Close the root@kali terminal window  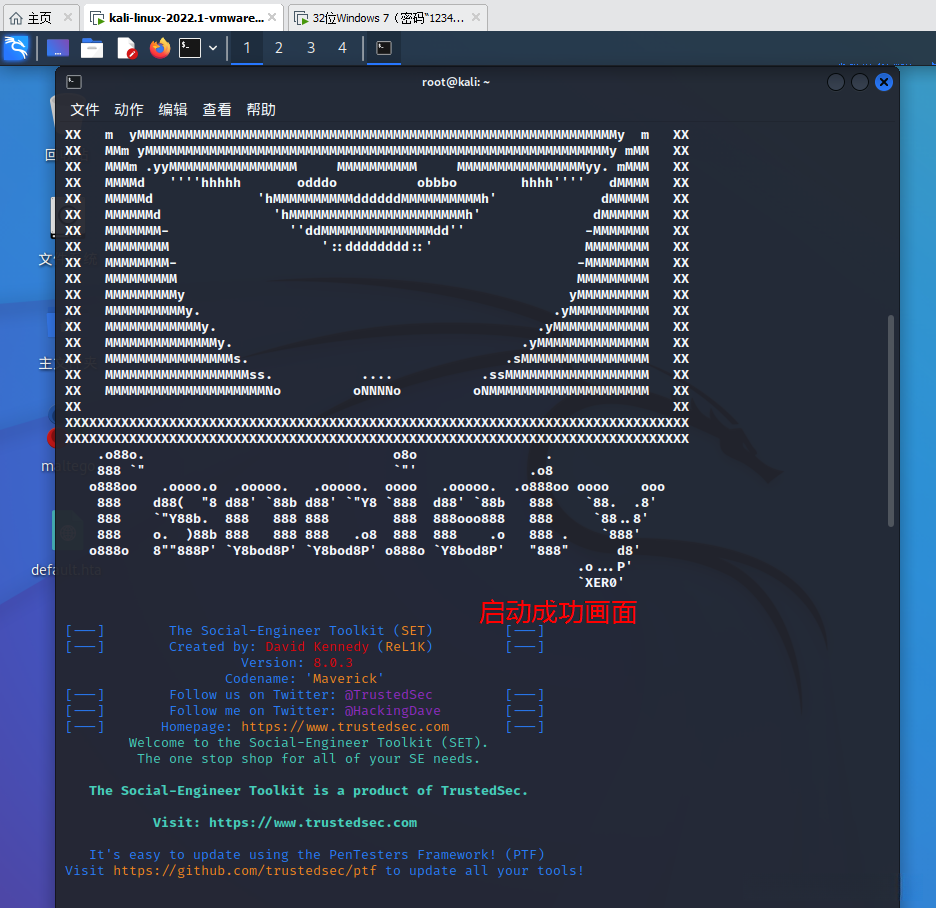click(x=884, y=82)
